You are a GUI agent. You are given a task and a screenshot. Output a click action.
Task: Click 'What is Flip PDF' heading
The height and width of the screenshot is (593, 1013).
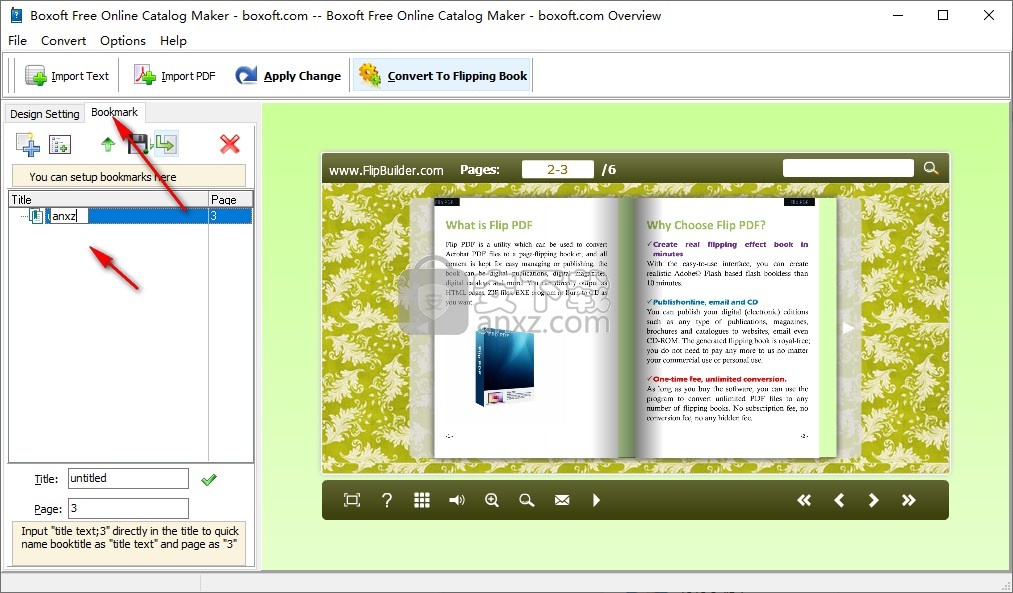[489, 225]
